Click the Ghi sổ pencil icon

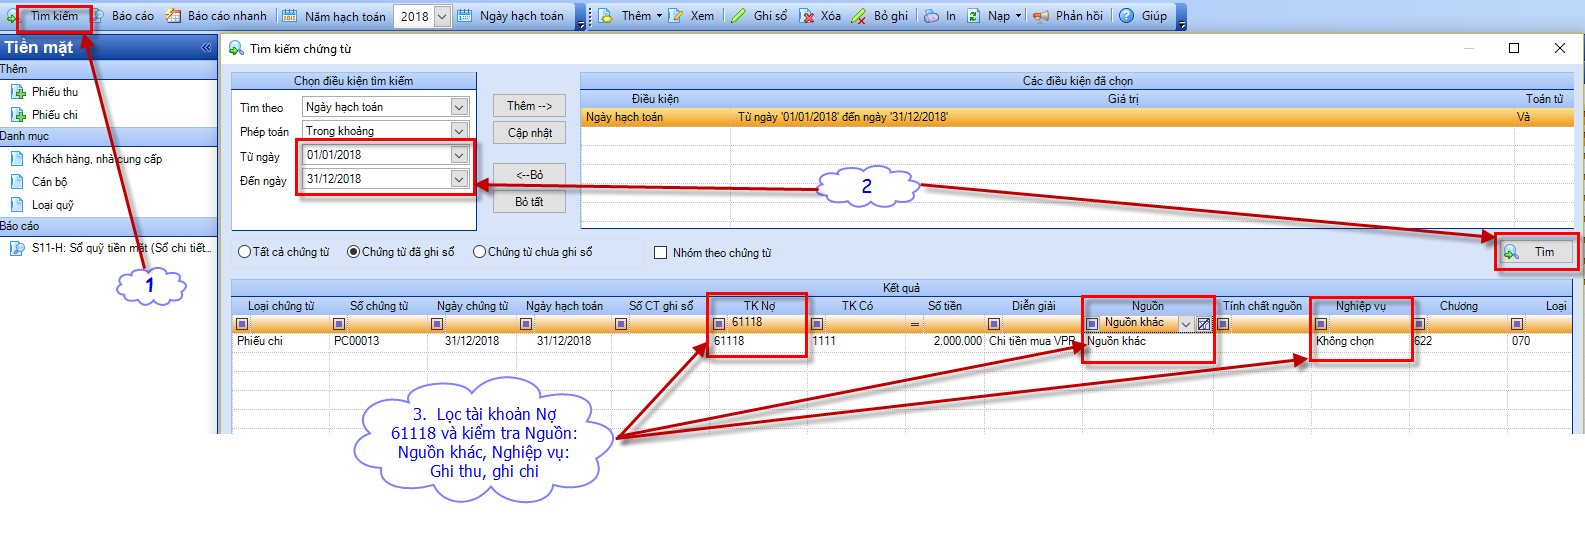click(738, 16)
